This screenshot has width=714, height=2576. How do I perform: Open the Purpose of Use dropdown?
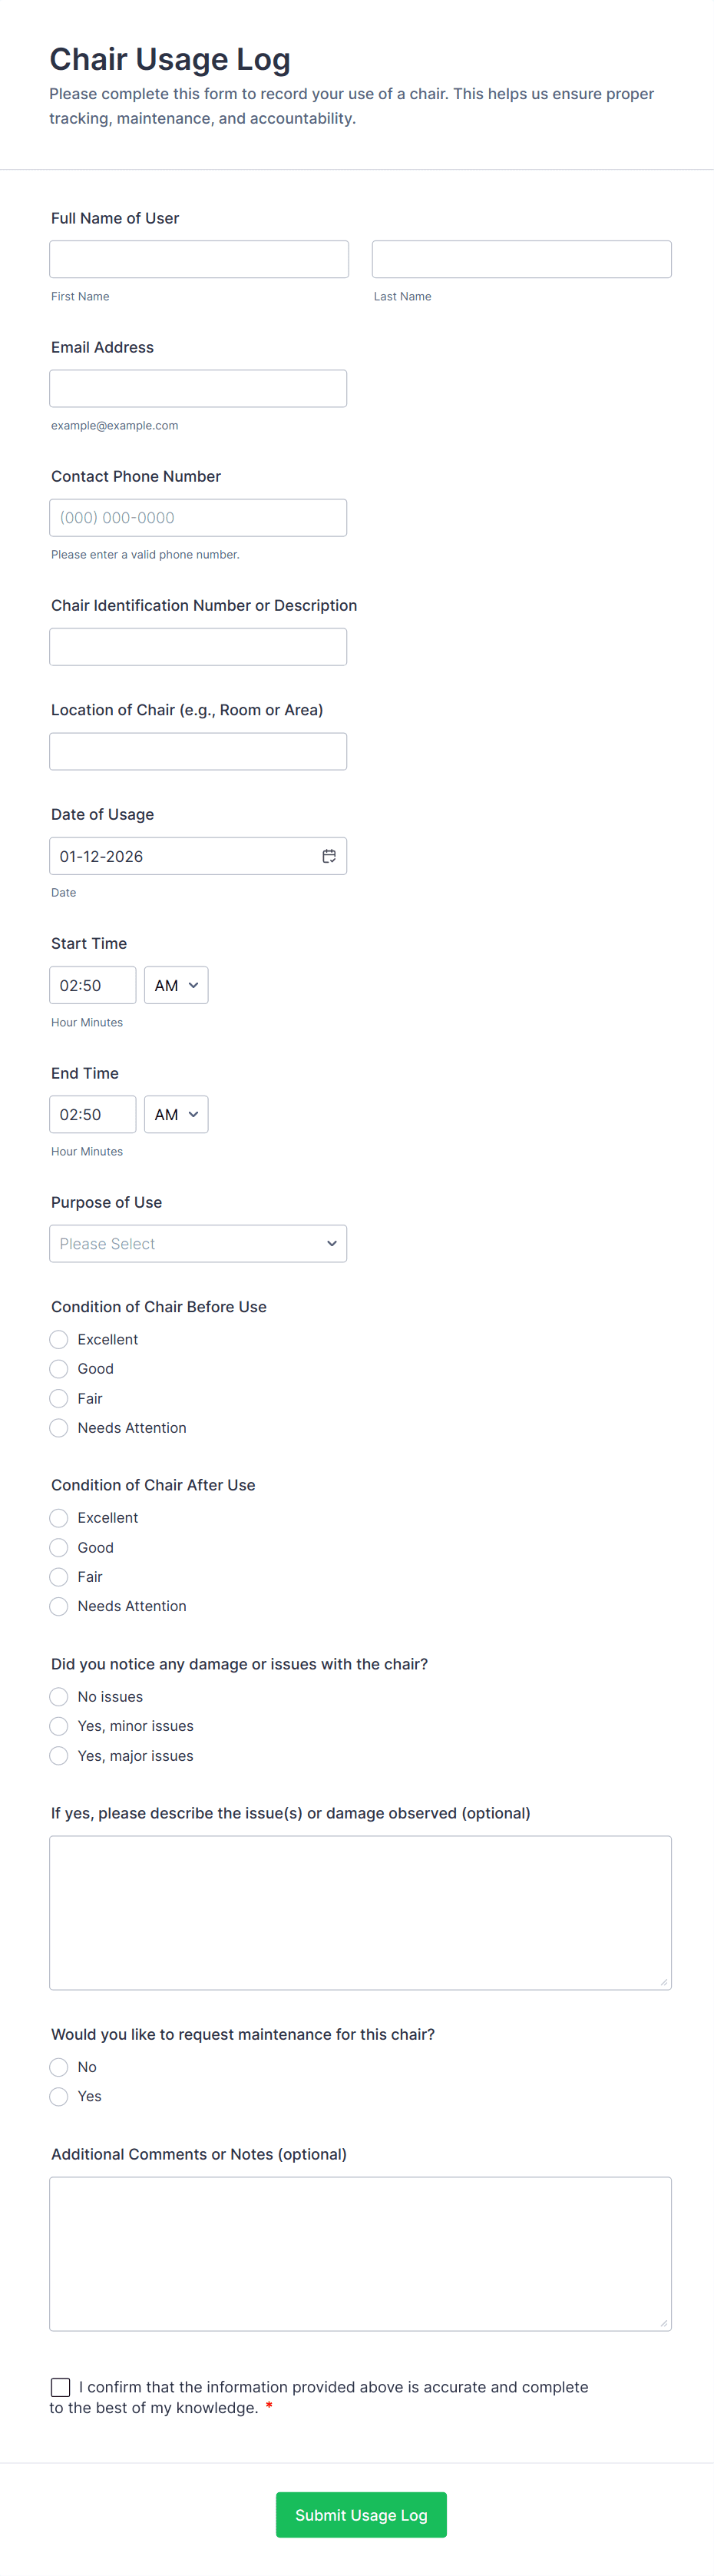tap(198, 1243)
